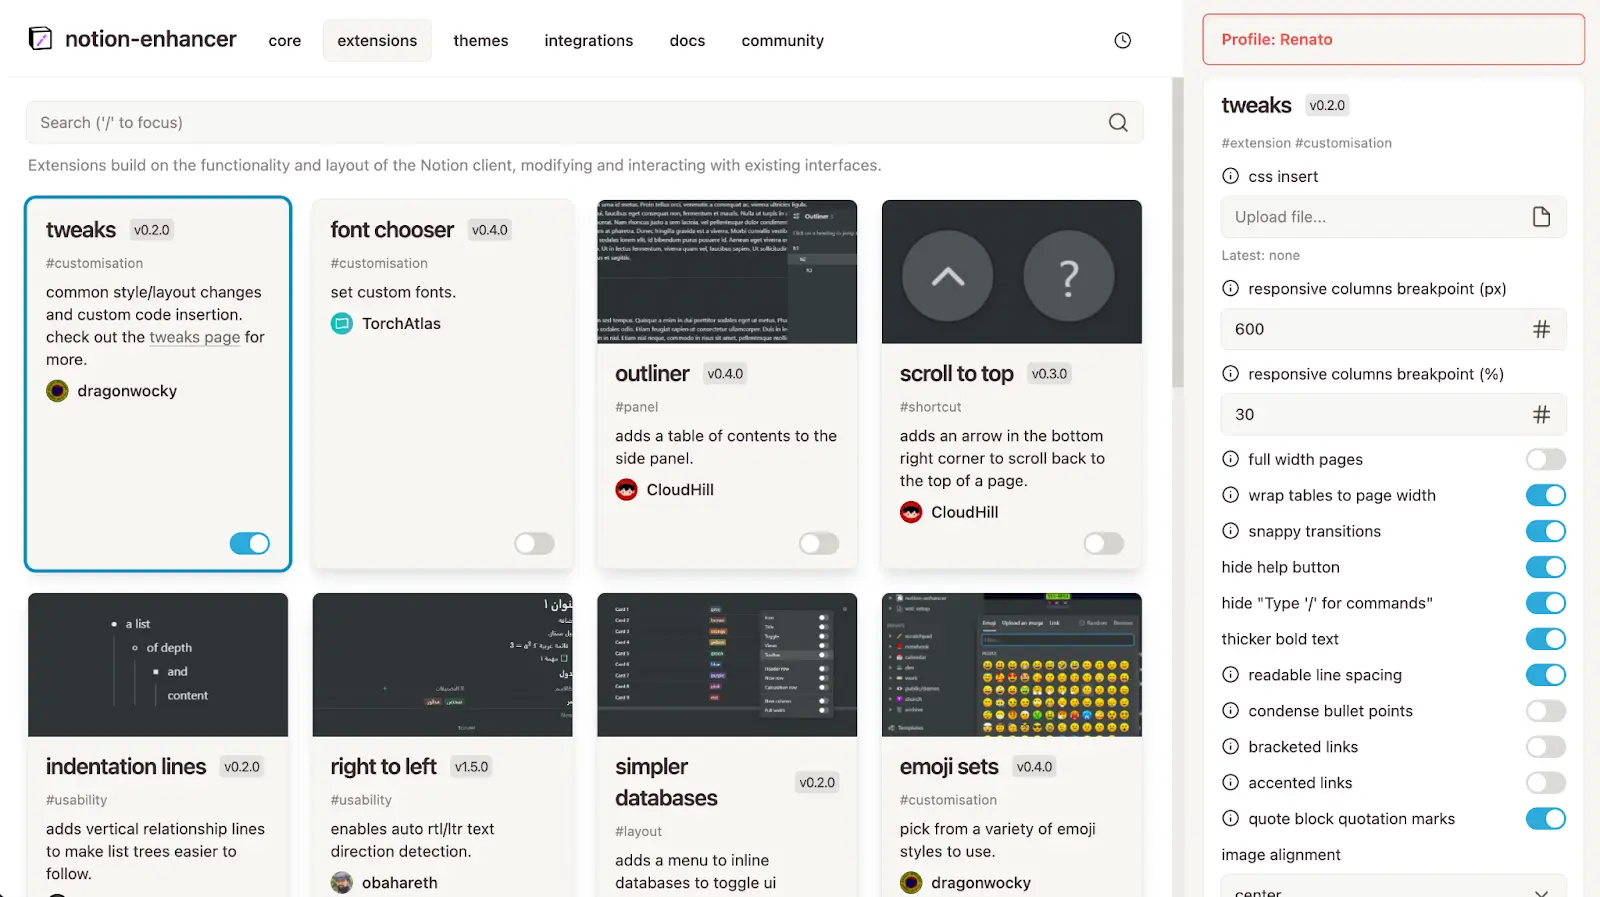Screen dimensions: 1600x897
Task: Open the core tab
Action: point(285,41)
